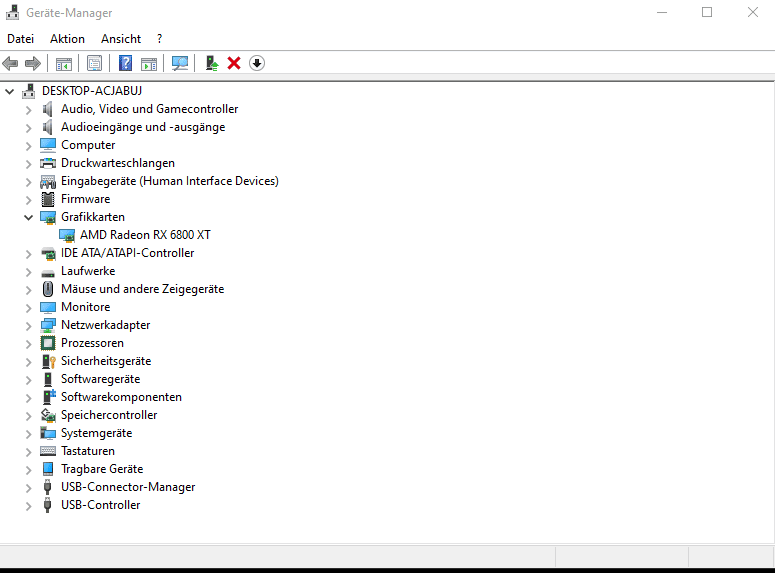The width and height of the screenshot is (775, 573).
Task: Open the Datei menu
Action: (x=21, y=39)
